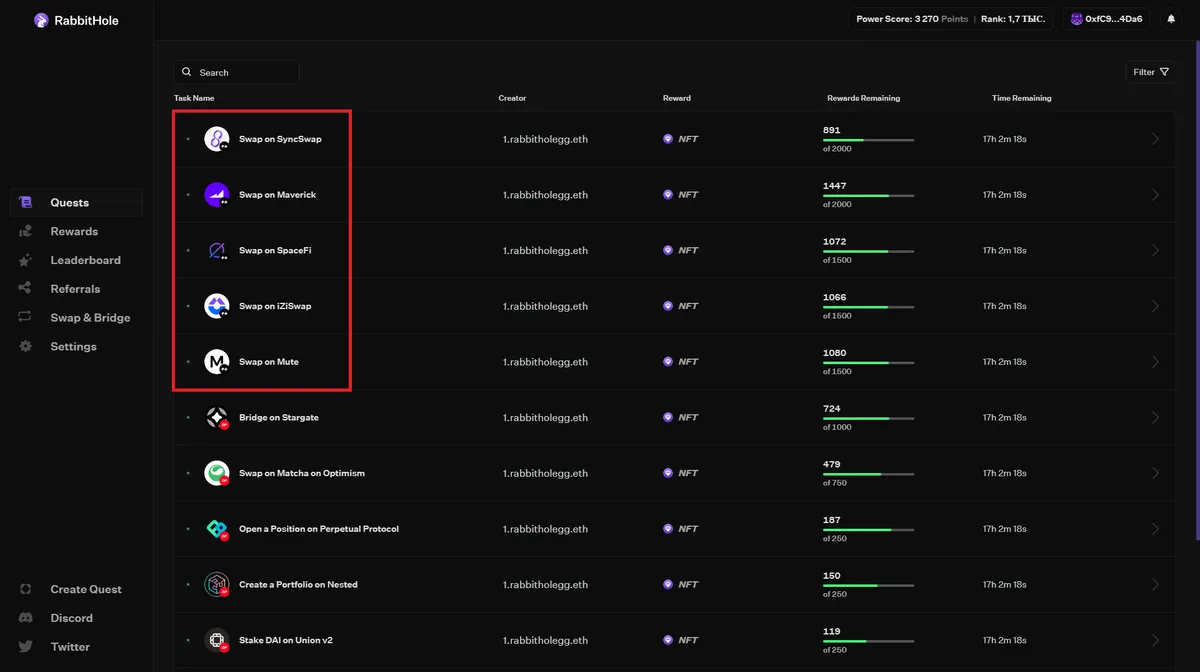Click the 0xfC9...4Da6 wallet button
This screenshot has width=1200, height=672.
[x=1107, y=19]
